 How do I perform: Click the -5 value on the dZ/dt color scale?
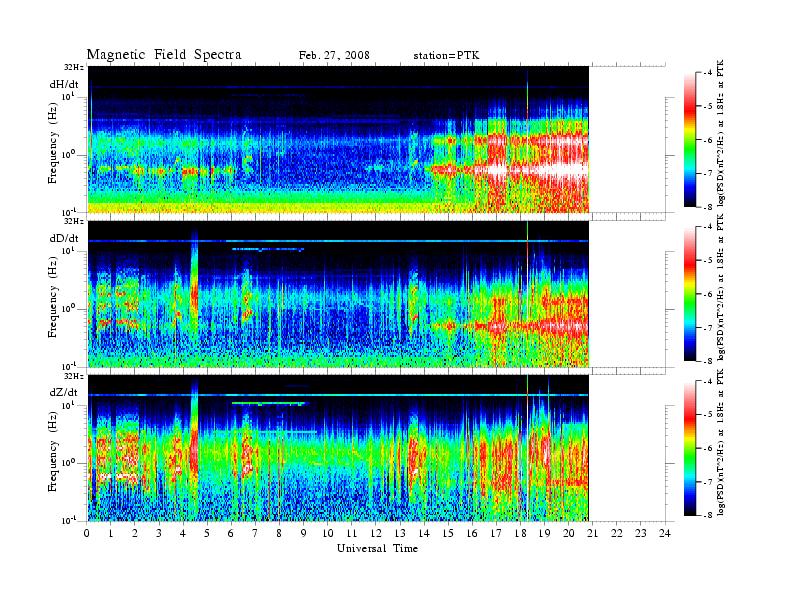pyautogui.click(x=708, y=415)
